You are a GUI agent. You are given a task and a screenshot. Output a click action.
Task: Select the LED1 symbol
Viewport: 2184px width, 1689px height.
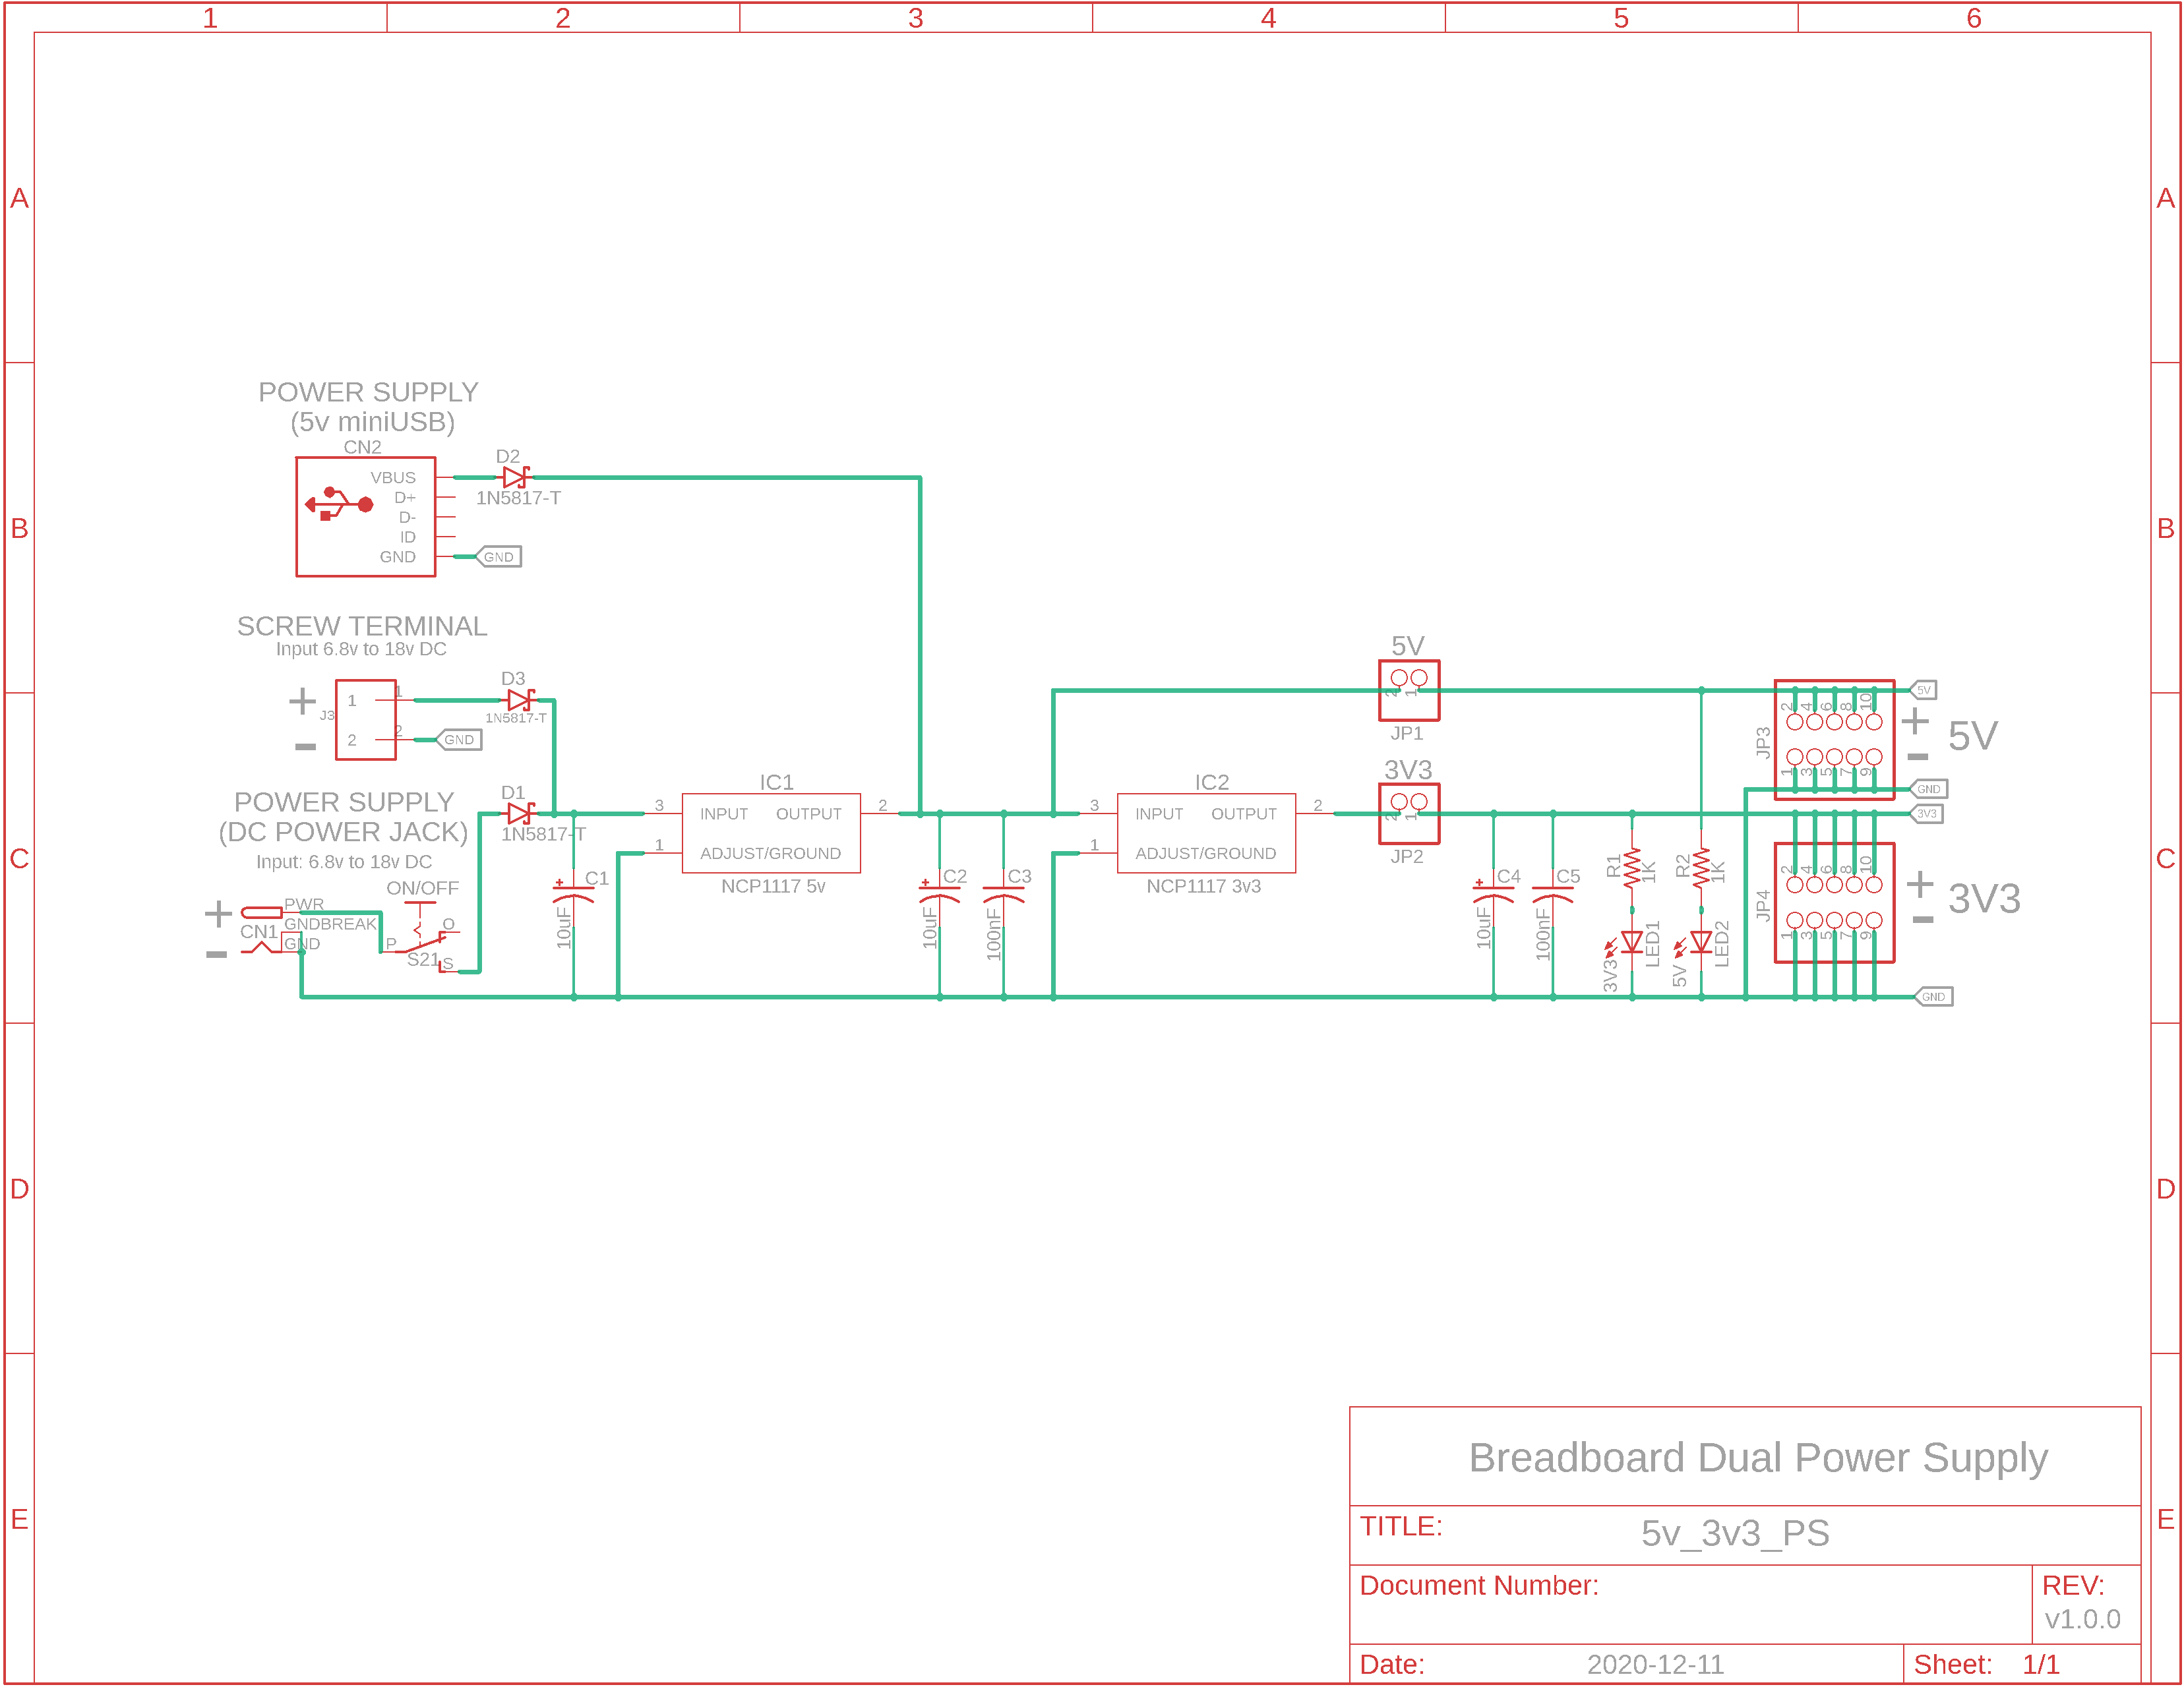1632,942
